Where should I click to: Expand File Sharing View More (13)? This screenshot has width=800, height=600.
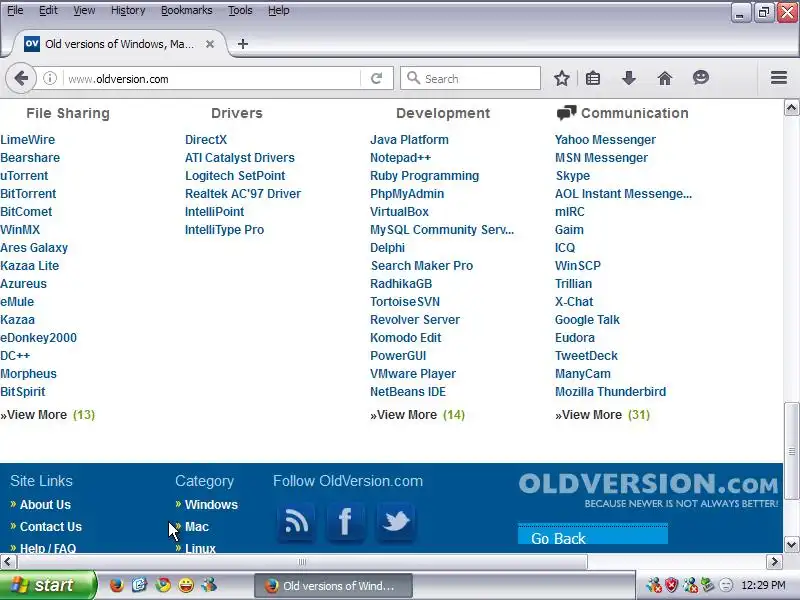[47, 415]
